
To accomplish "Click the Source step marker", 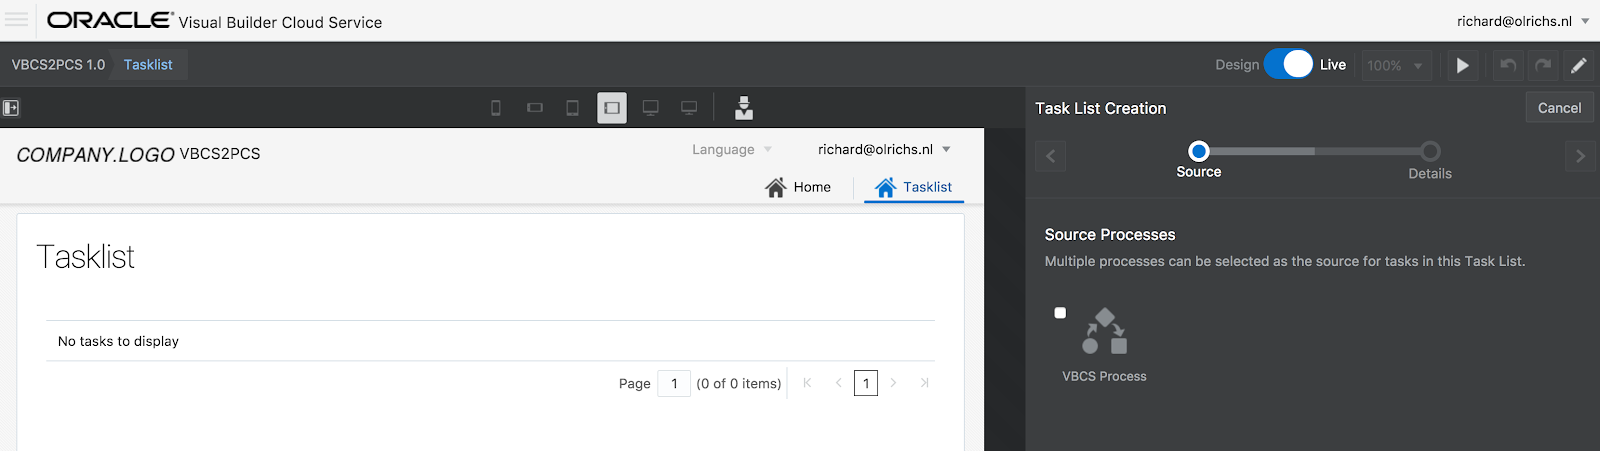I will (1198, 151).
